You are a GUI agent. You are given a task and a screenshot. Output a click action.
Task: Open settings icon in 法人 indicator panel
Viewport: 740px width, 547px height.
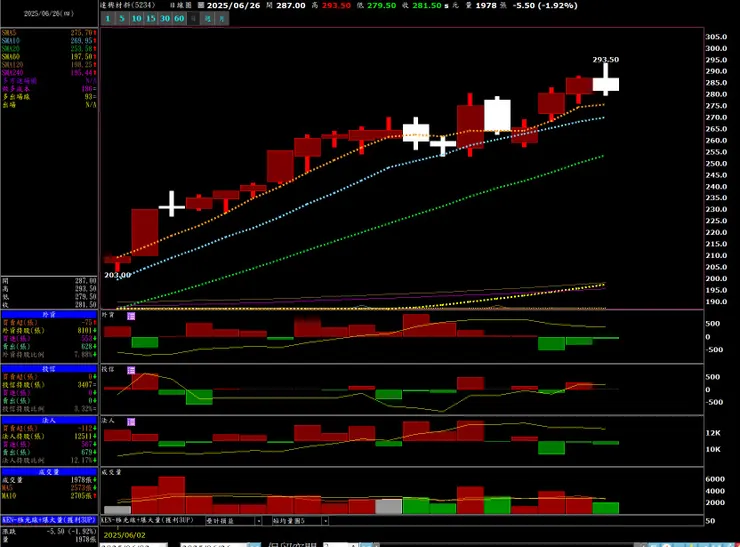pyautogui.click(x=131, y=421)
